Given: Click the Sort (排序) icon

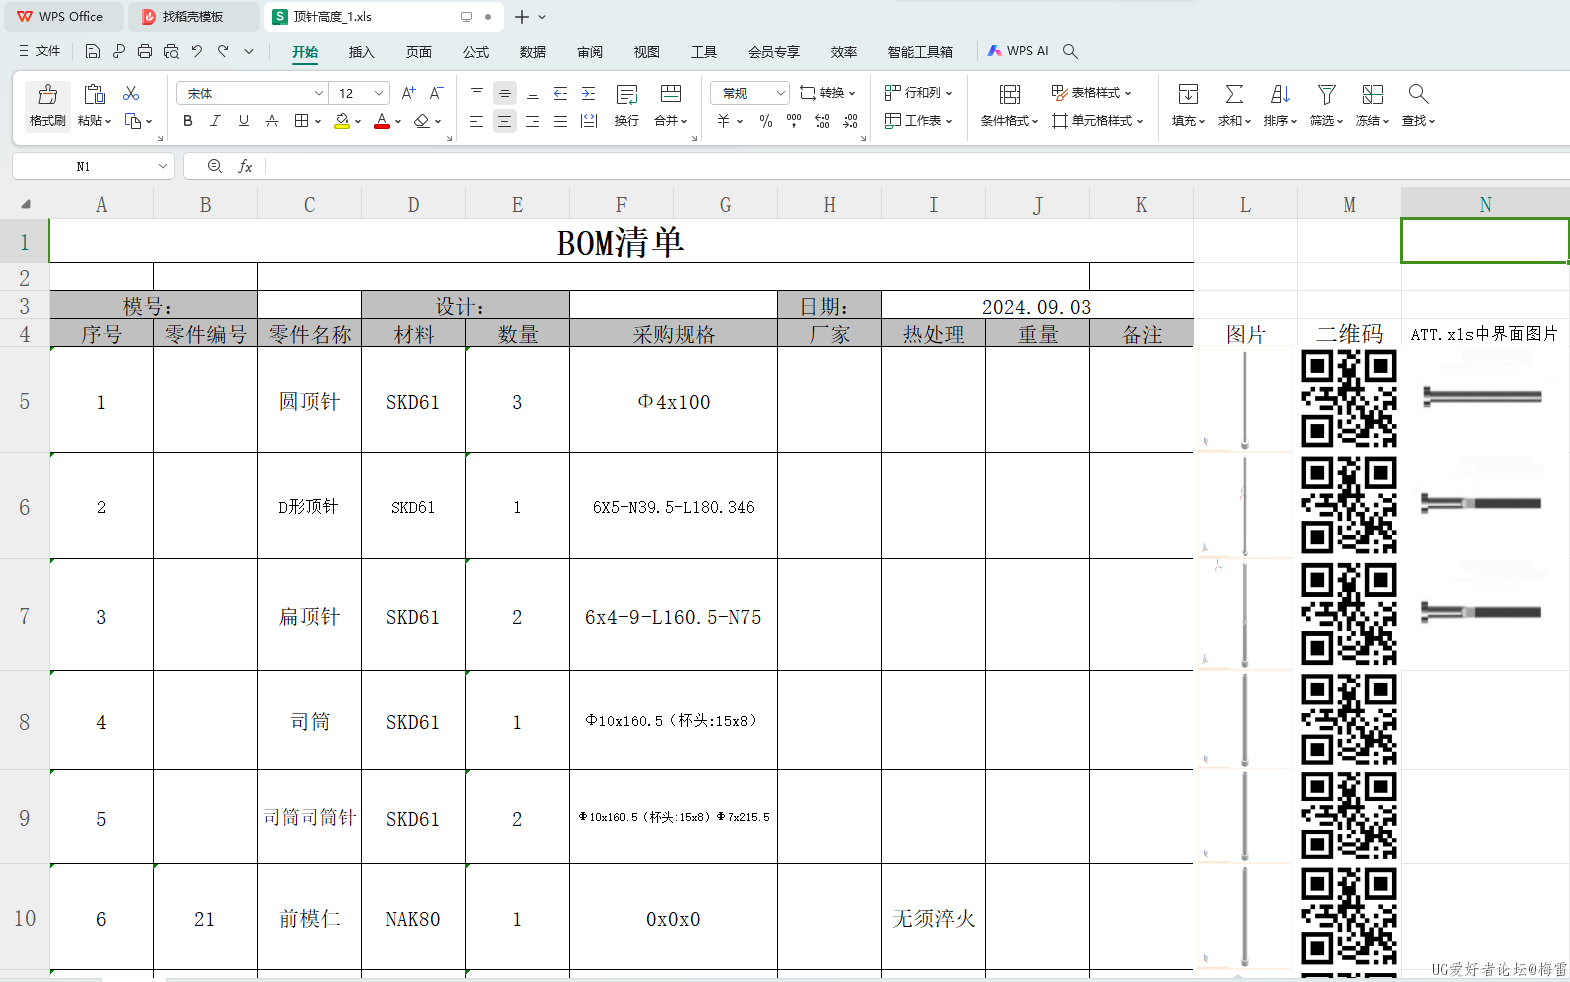Looking at the screenshot, I should 1280,94.
